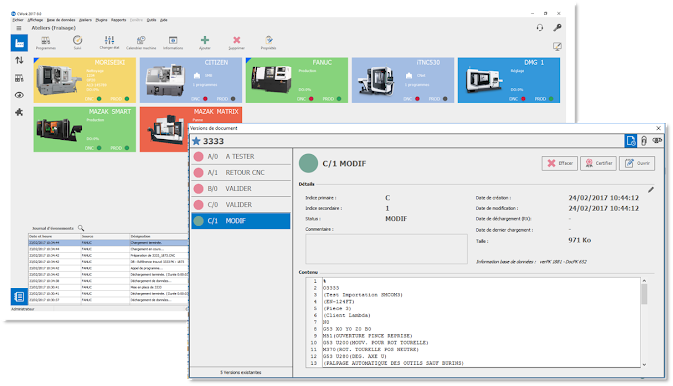The width and height of the screenshot is (673, 386).
Task: Open the Aide menu
Action: pyautogui.click(x=164, y=20)
